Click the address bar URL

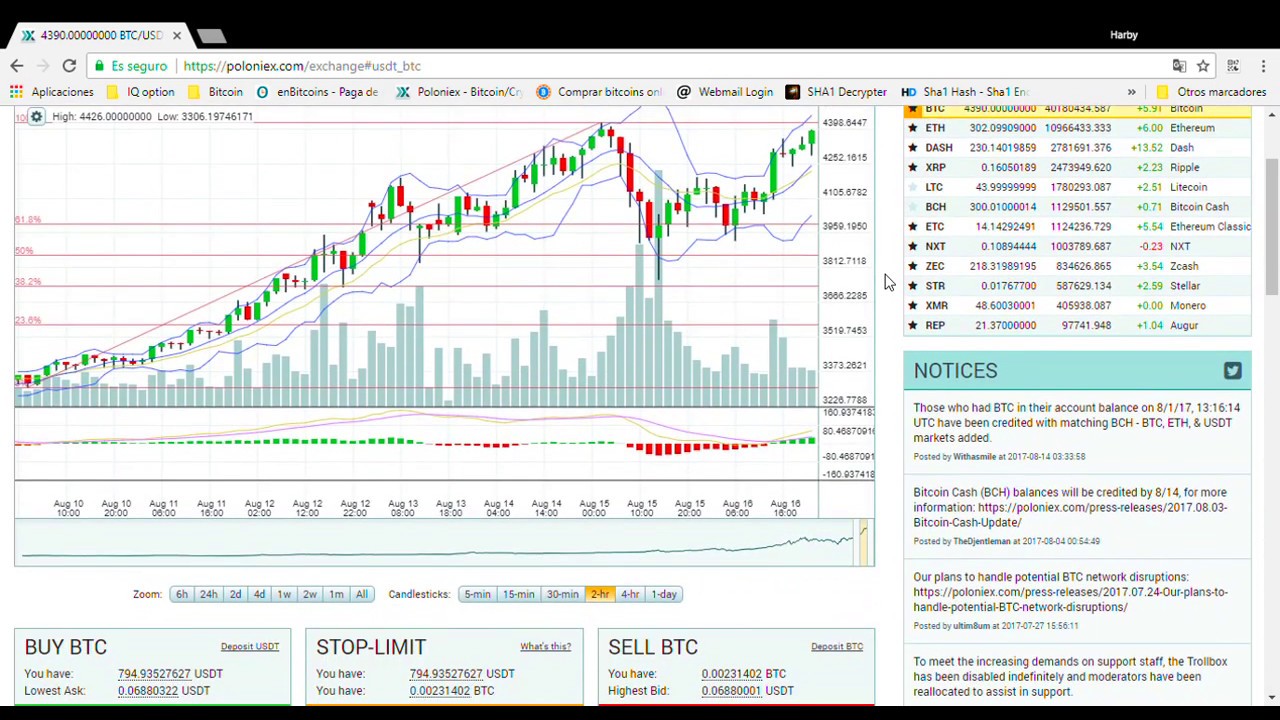[302, 66]
